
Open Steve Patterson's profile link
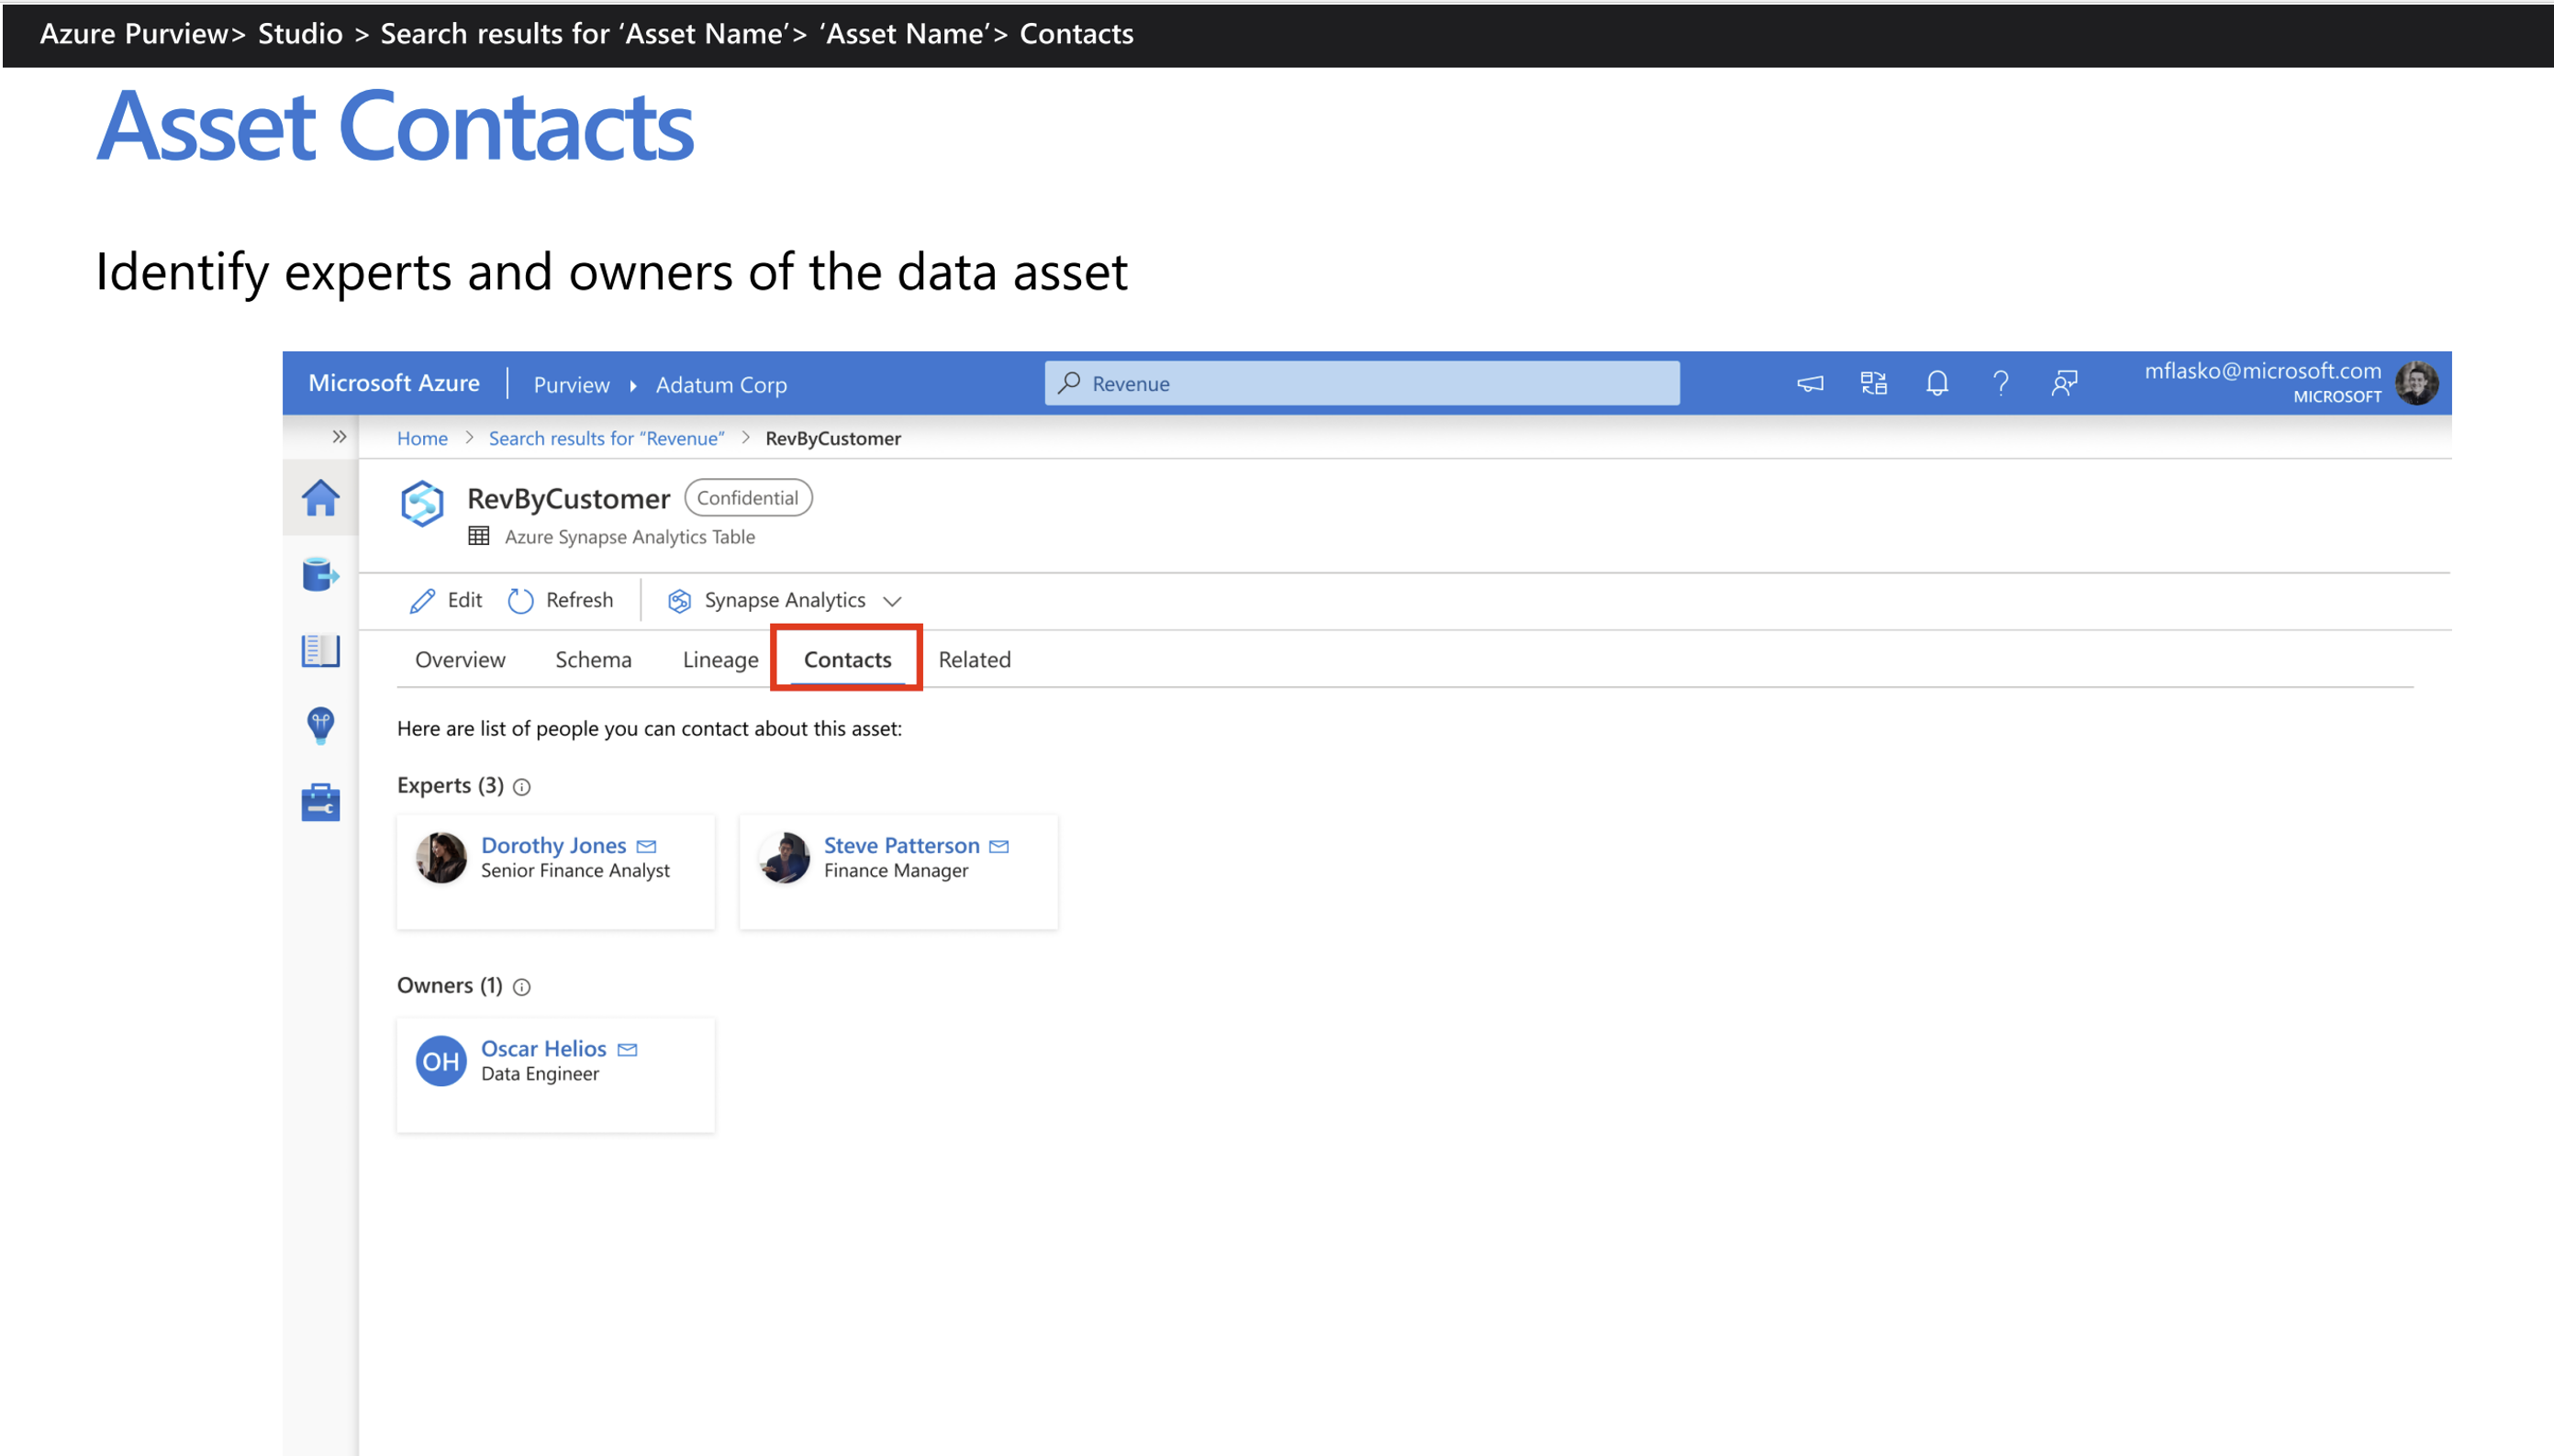[901, 845]
